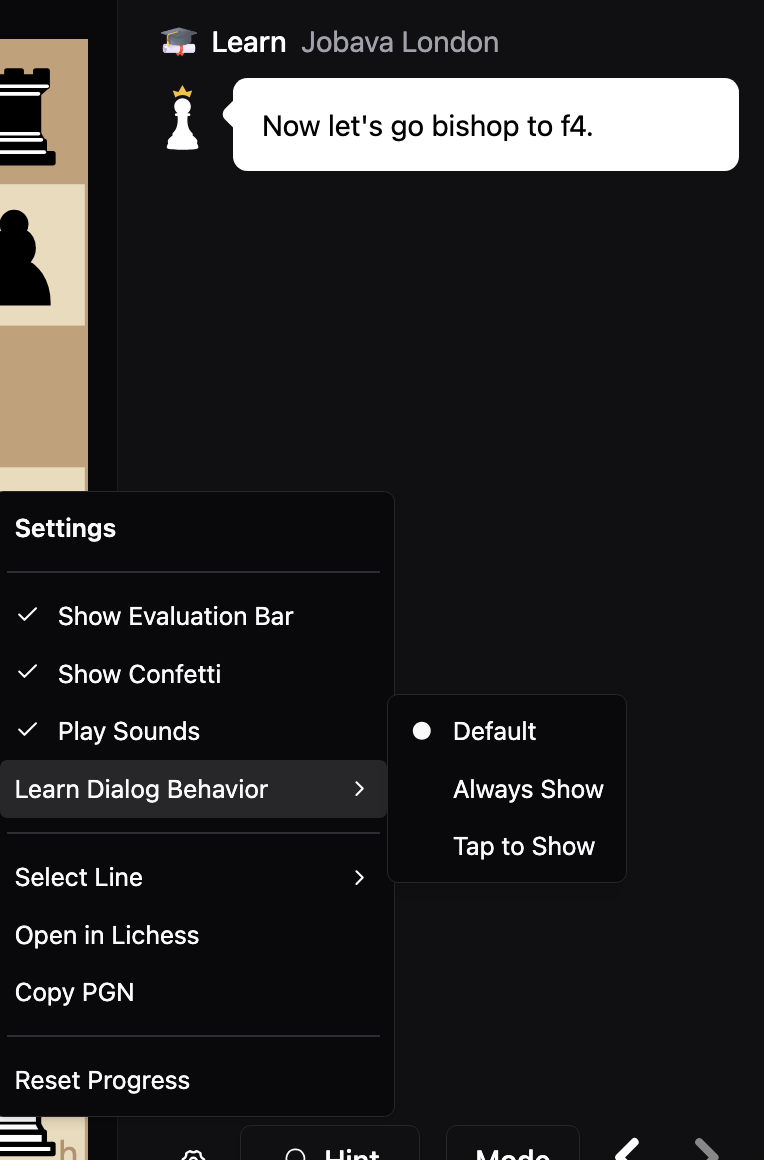Select the Default dialog behavior
Image resolution: width=764 pixels, height=1160 pixels.
click(507, 731)
